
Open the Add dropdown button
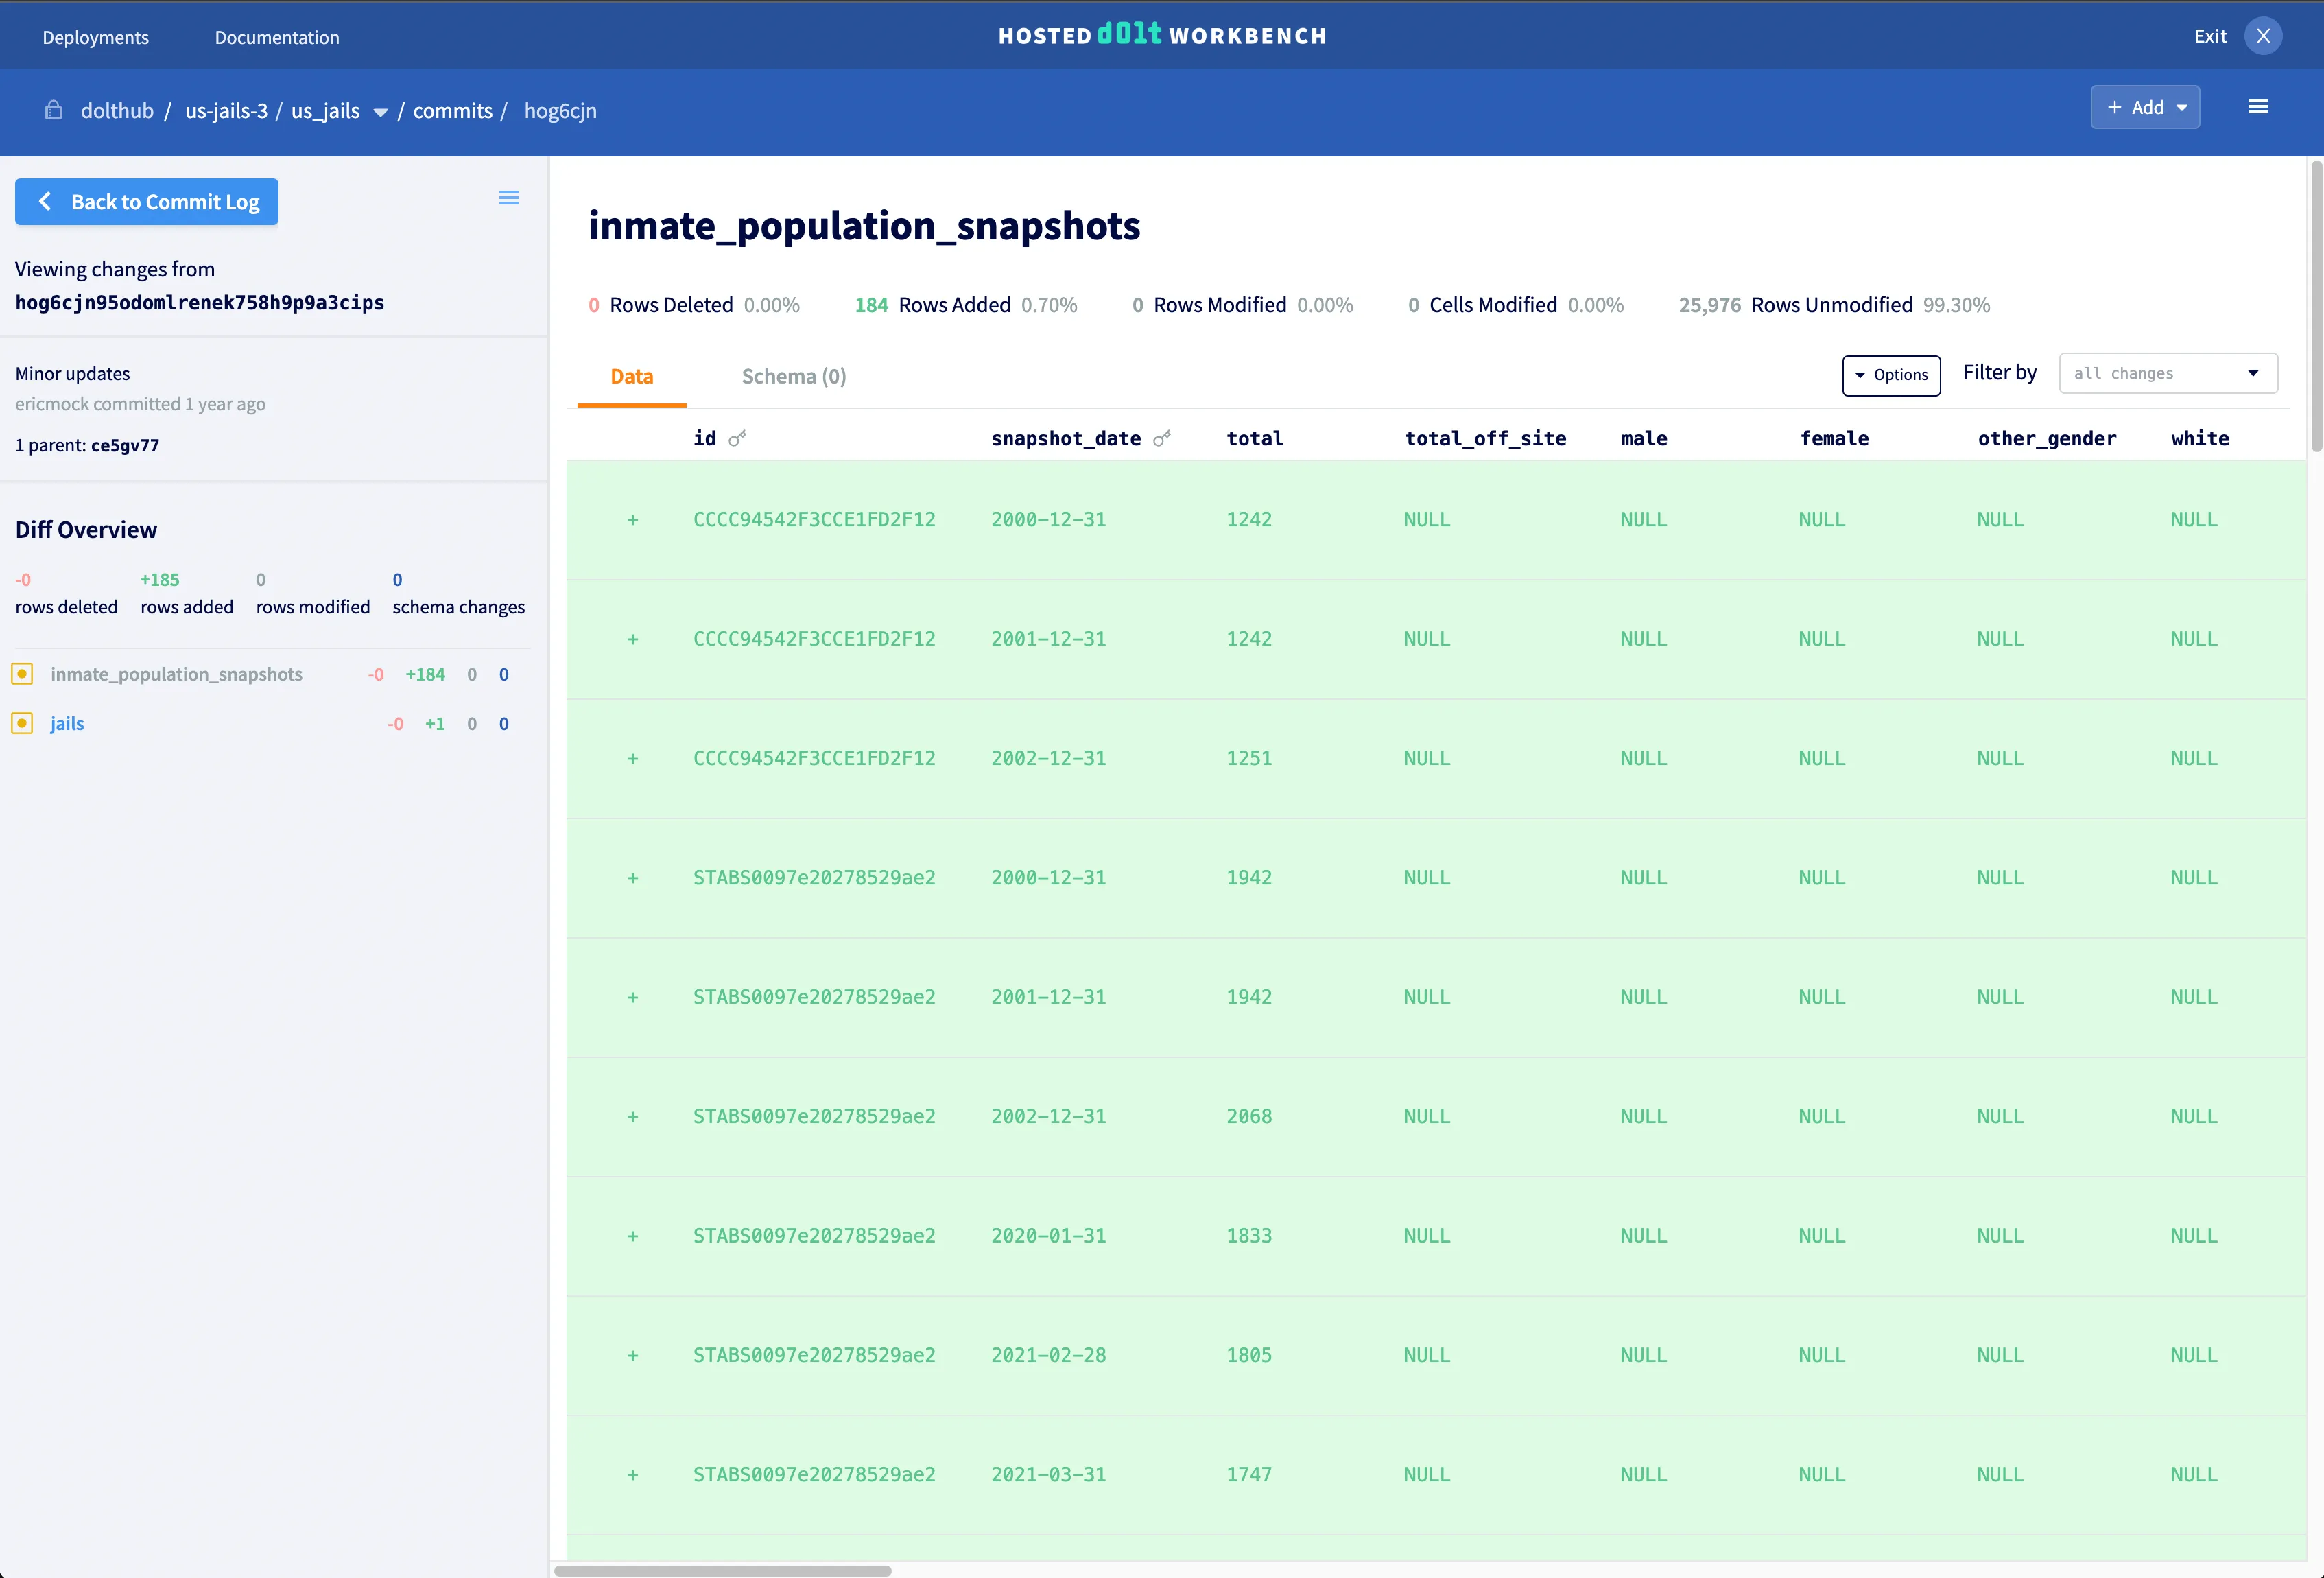2144,107
